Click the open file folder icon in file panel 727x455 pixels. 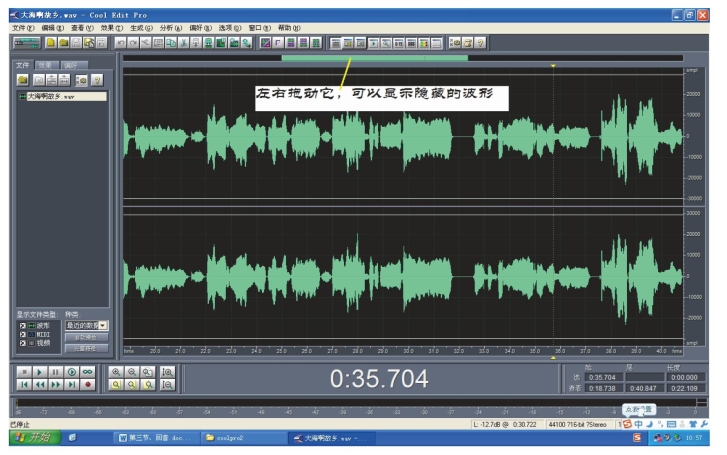point(23,79)
